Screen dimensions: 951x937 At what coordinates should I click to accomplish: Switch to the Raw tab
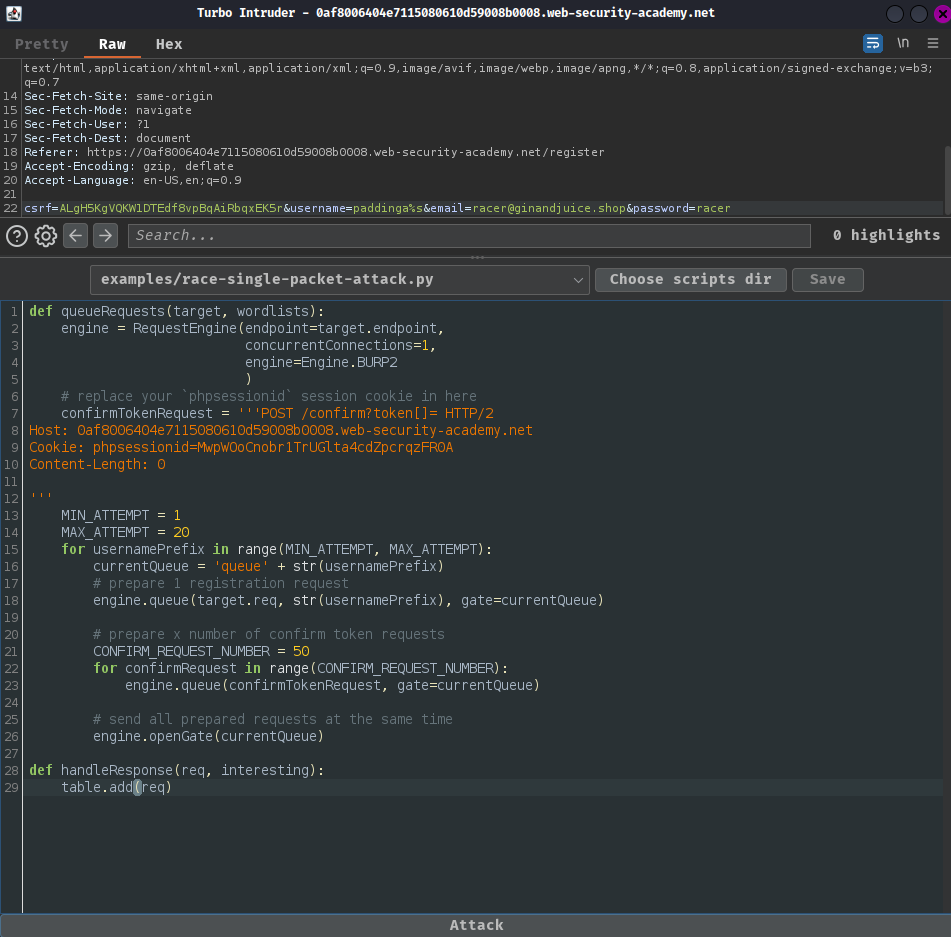[112, 44]
